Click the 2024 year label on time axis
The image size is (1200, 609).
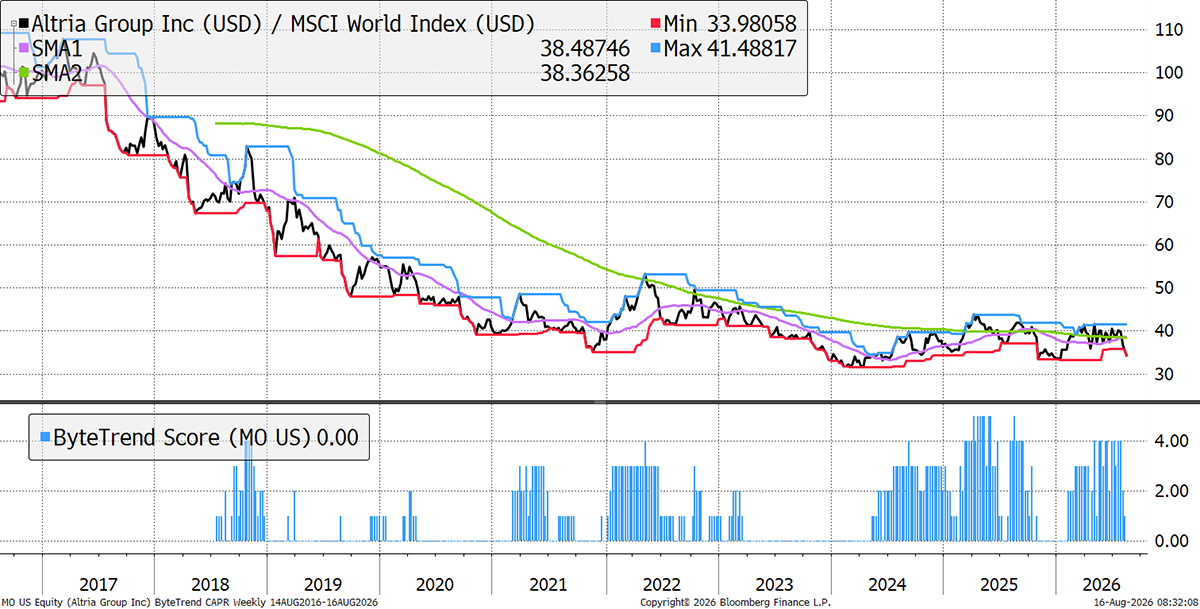(x=887, y=583)
